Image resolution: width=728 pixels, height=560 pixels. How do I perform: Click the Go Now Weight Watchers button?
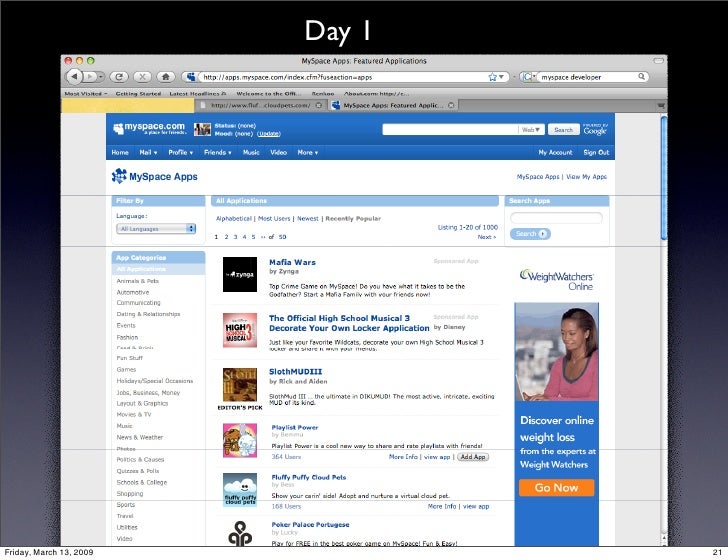[556, 488]
